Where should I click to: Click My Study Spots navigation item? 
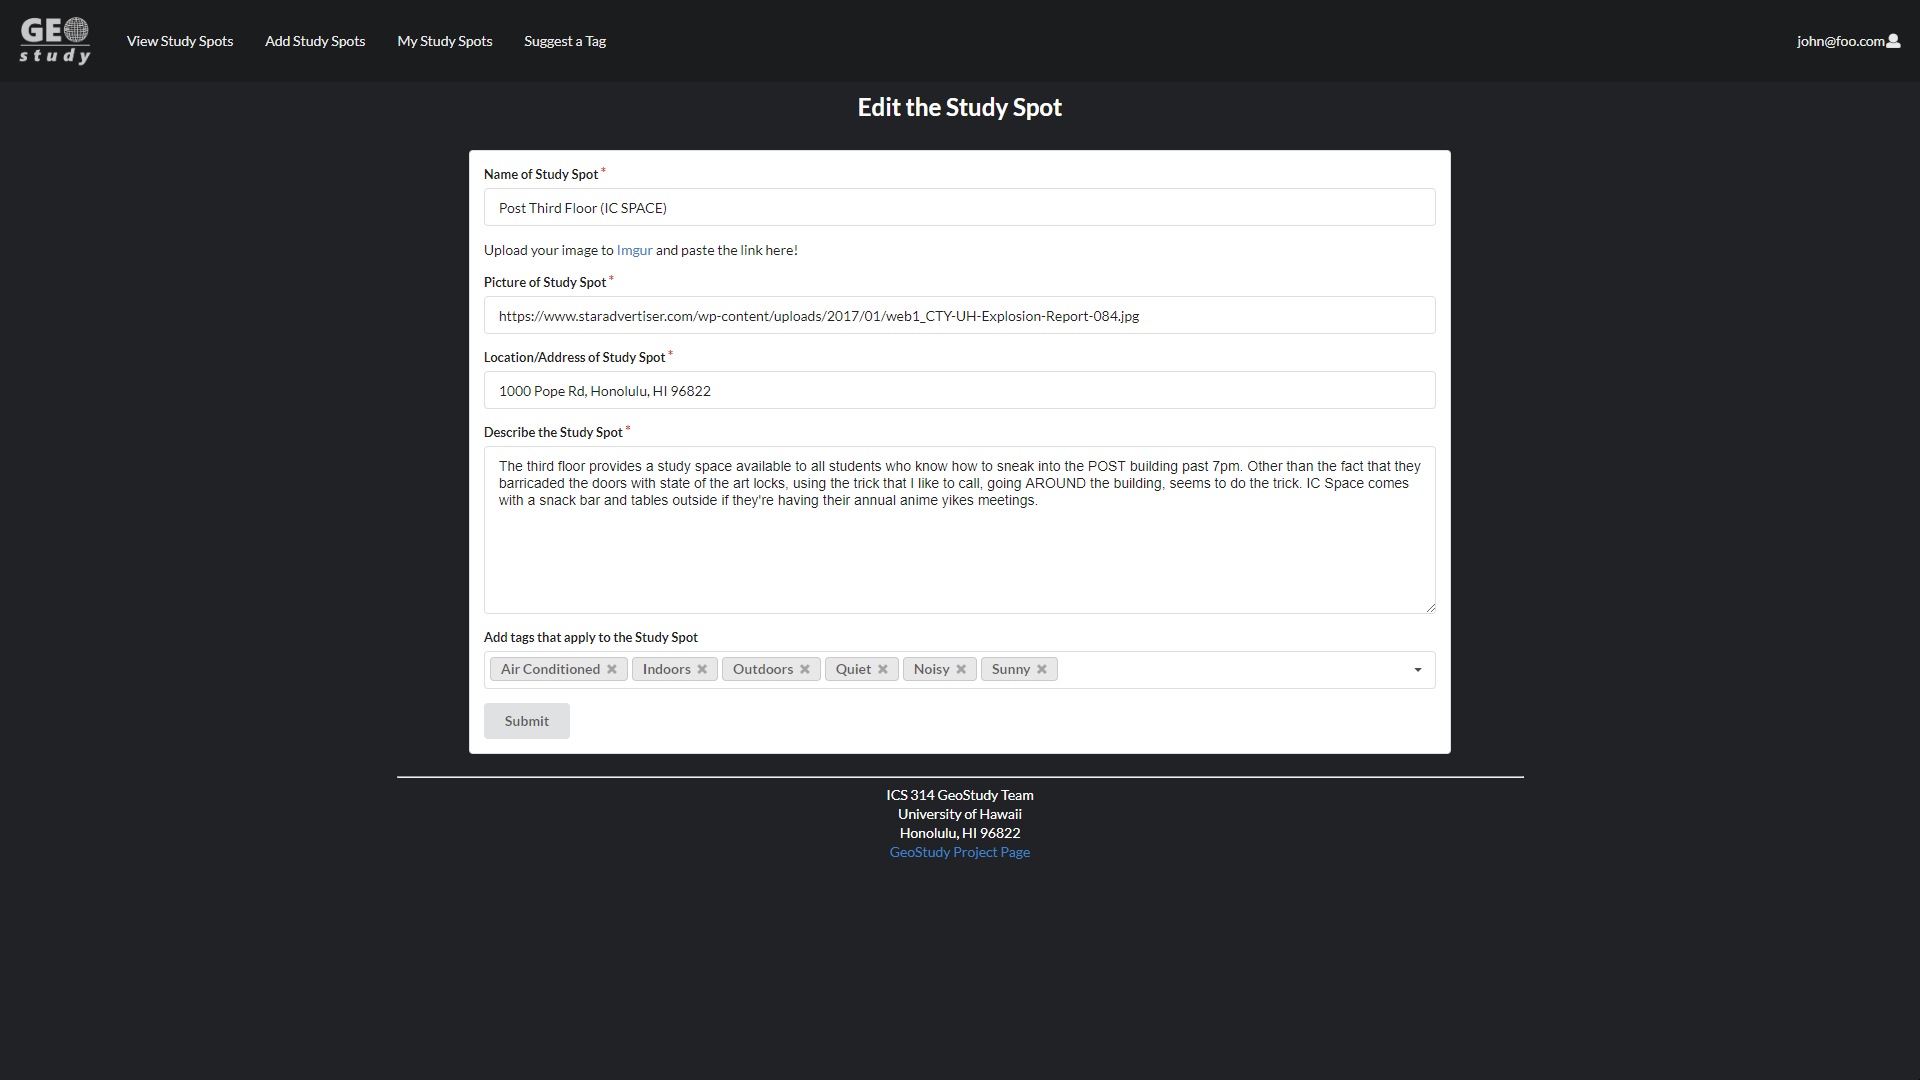444,41
